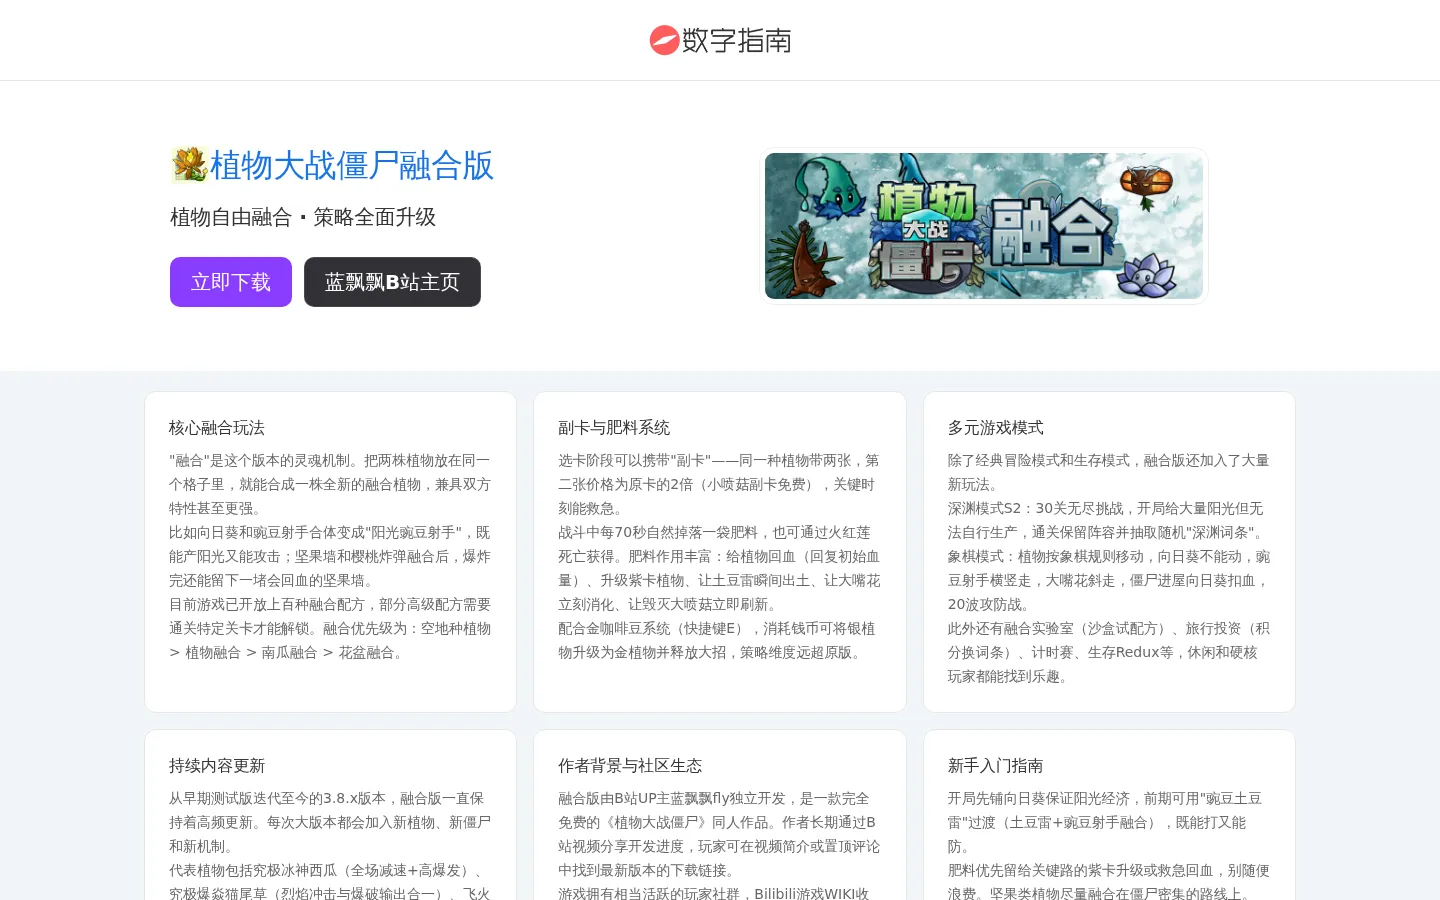
Task: Click the paragraph starting 肥料优先留给关键路的紫卡升级
Action: coord(1108,881)
